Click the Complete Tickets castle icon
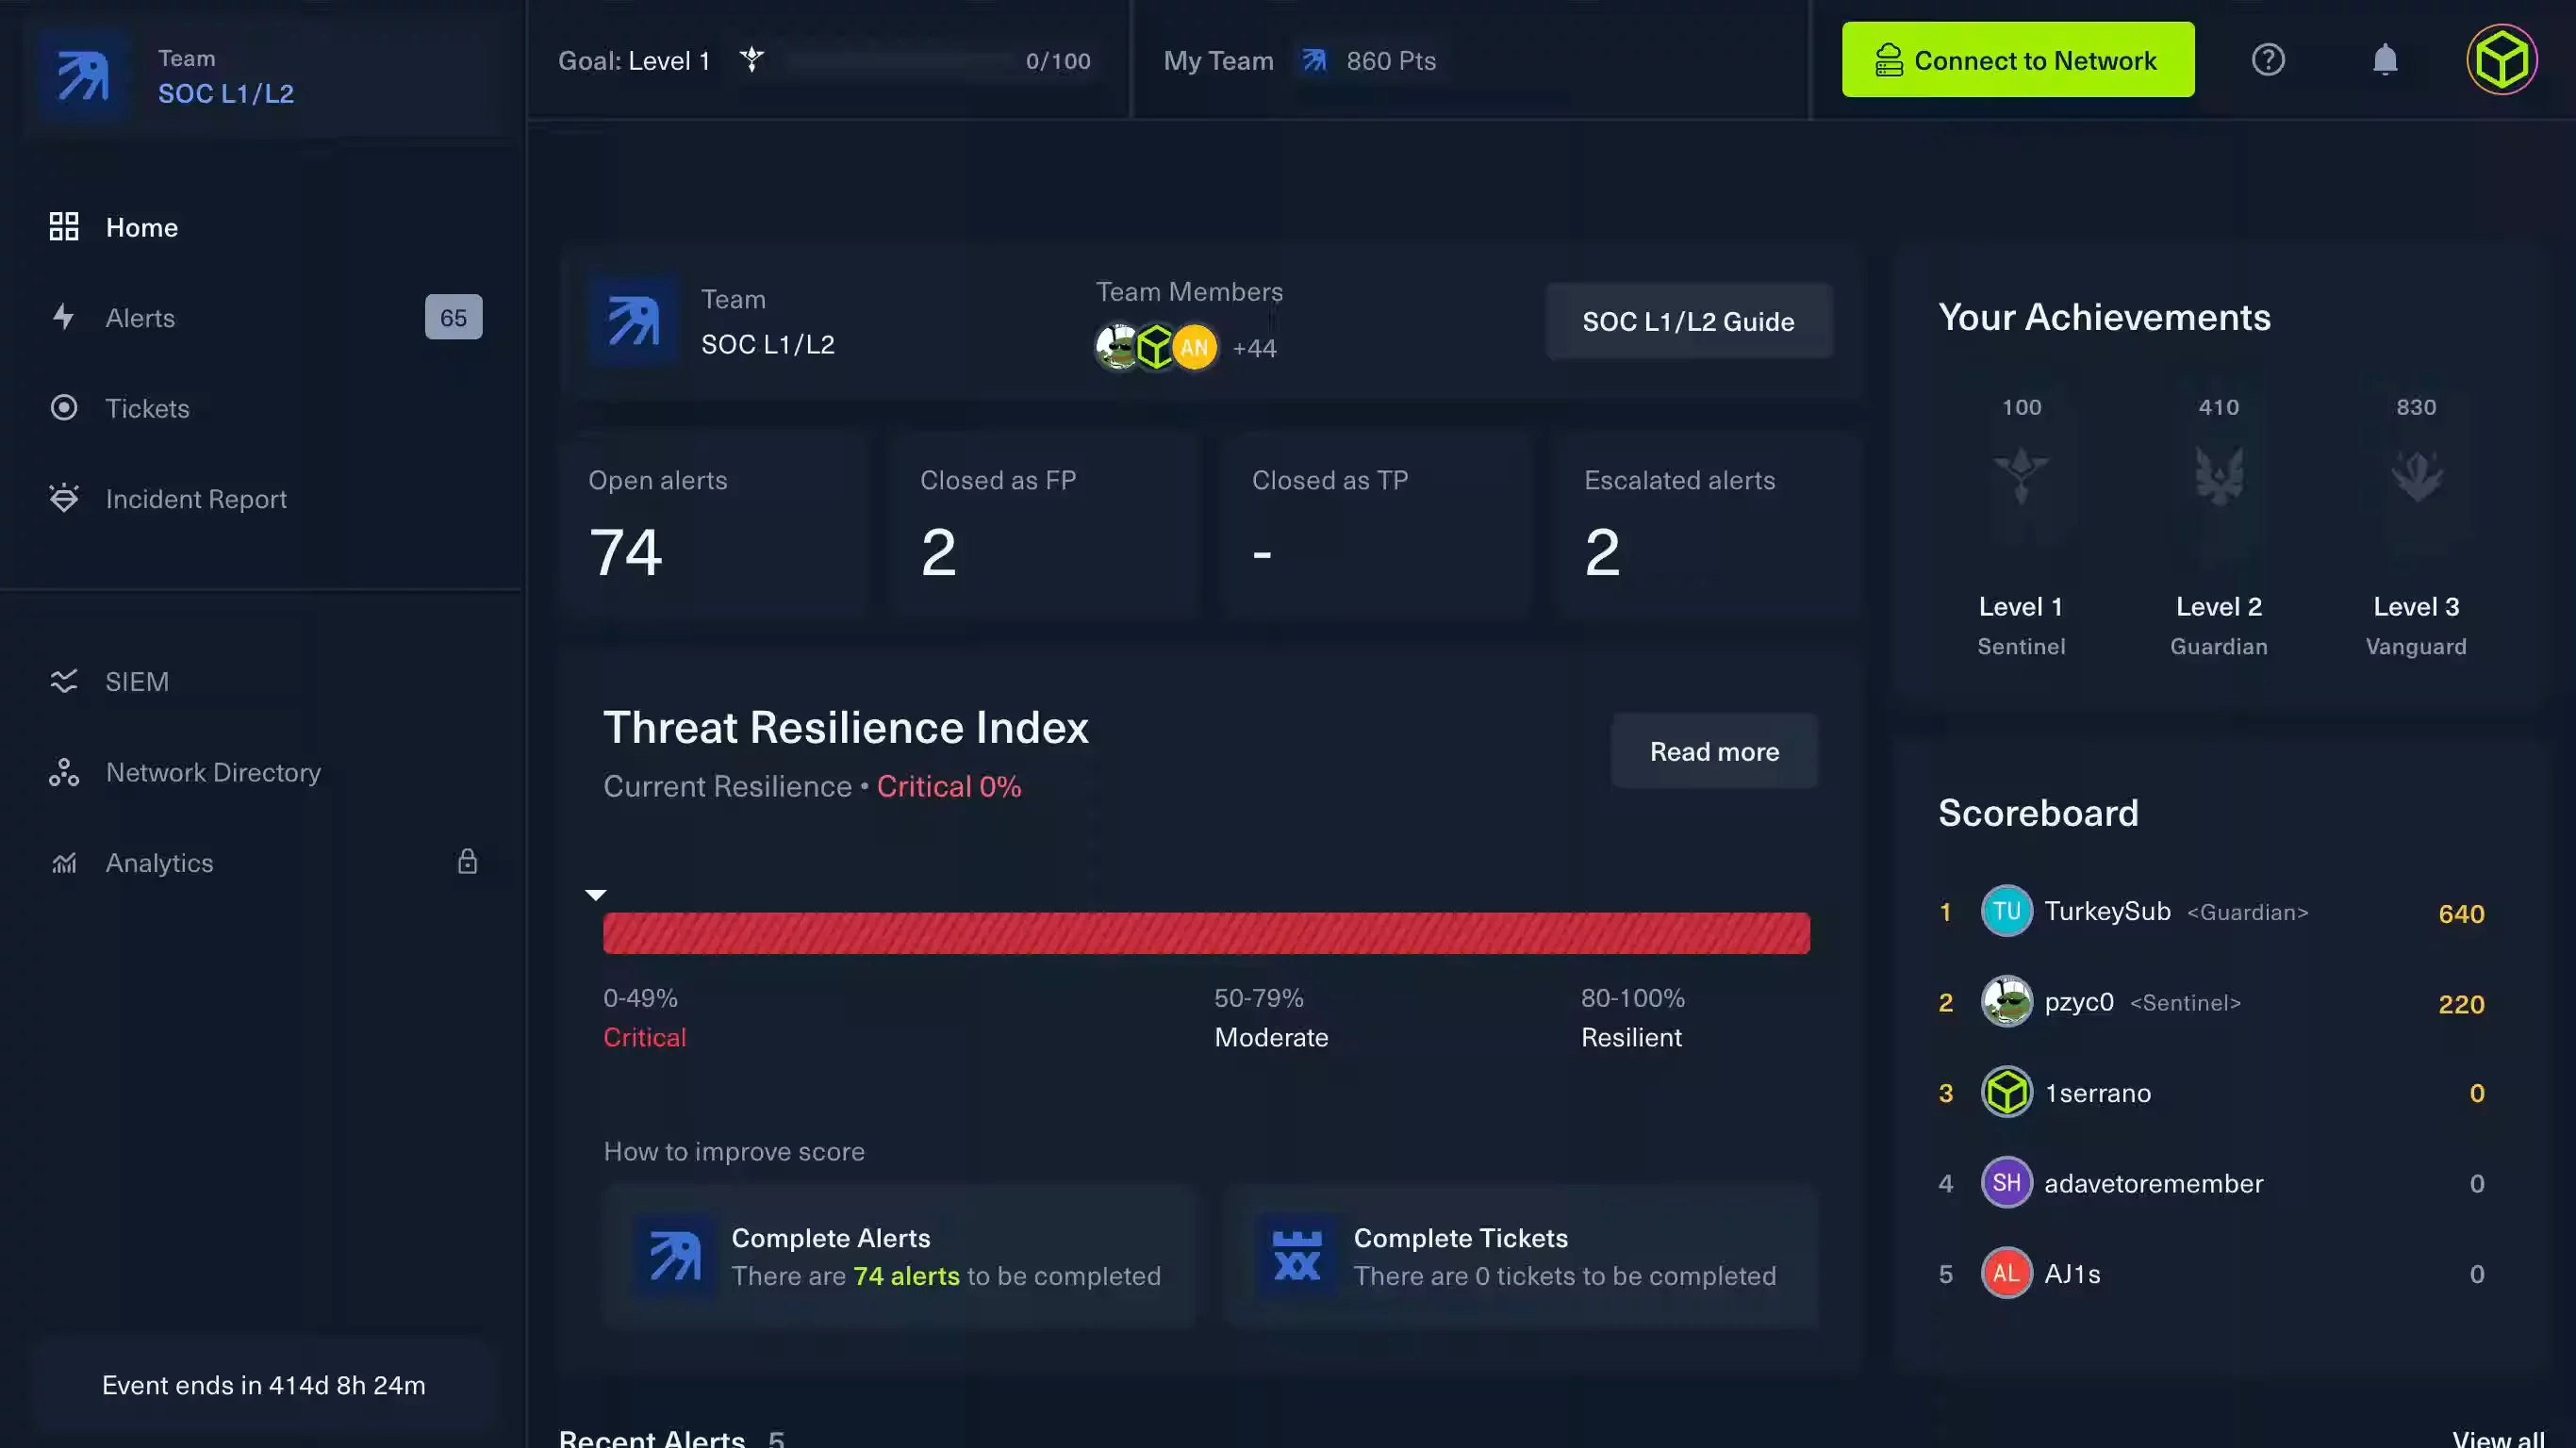The image size is (2576, 1448). pyautogui.click(x=1296, y=1256)
